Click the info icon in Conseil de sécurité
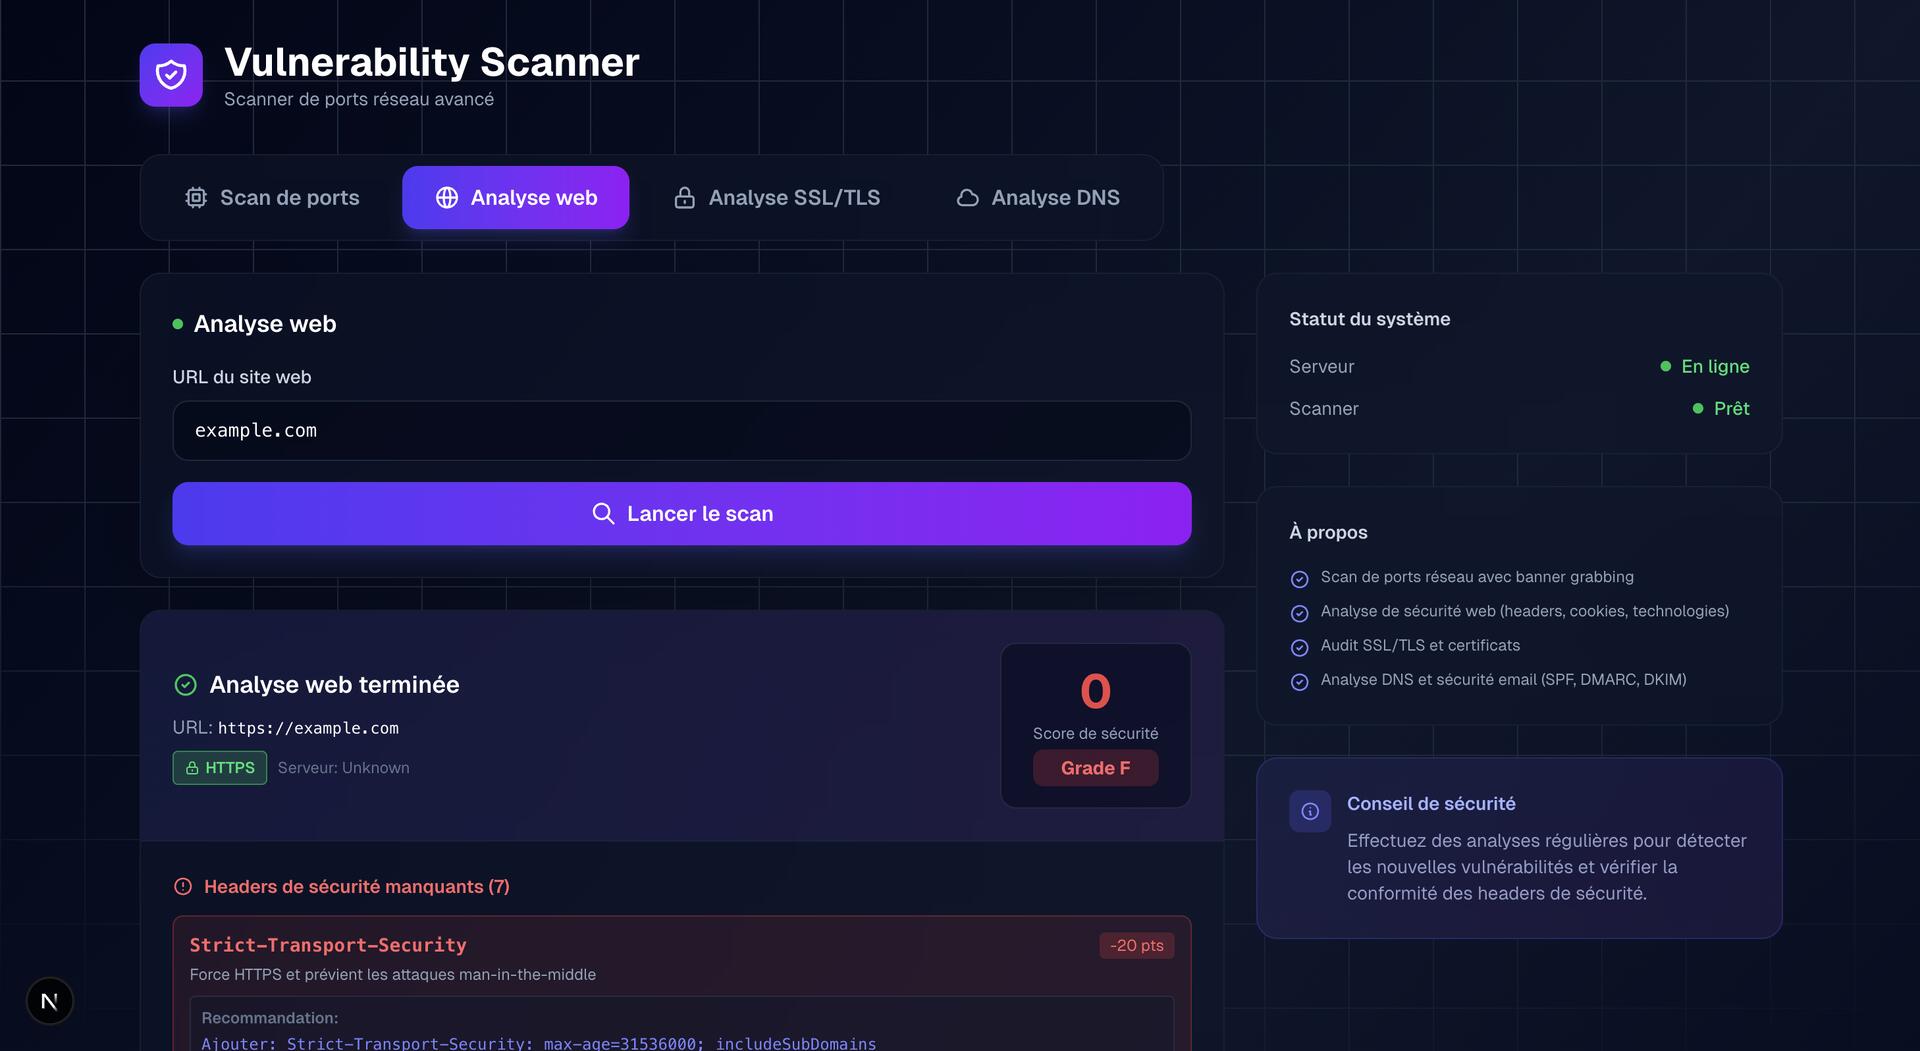The height and width of the screenshot is (1051, 1920). tap(1310, 811)
